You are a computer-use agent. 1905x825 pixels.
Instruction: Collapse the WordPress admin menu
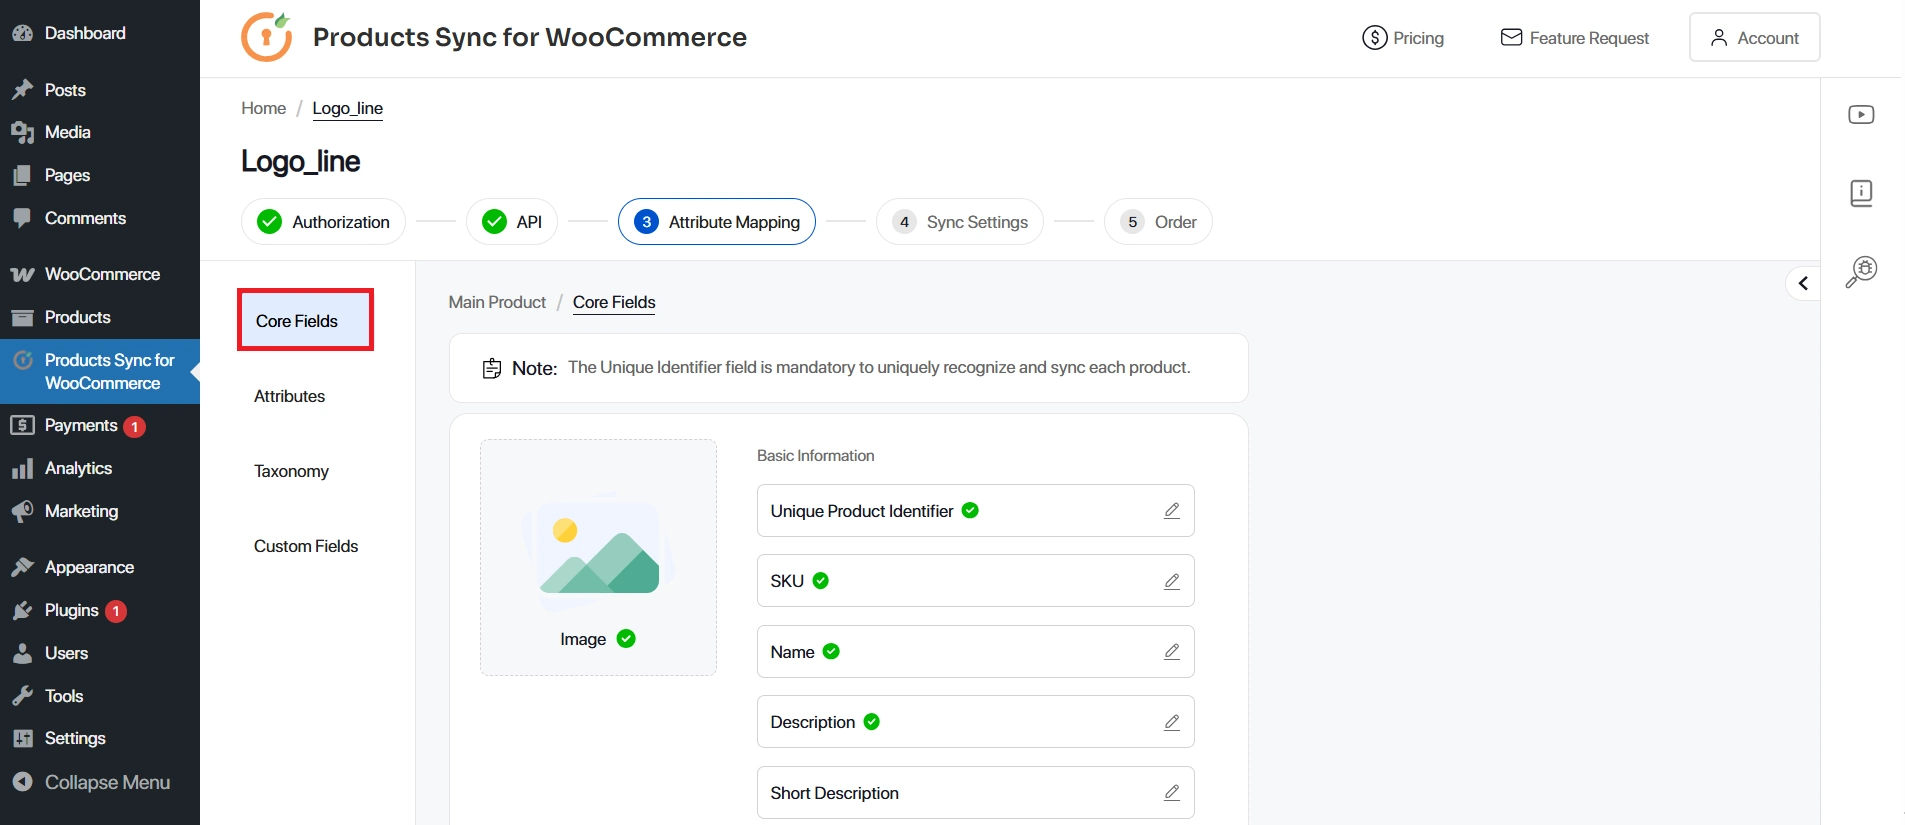tap(100, 782)
